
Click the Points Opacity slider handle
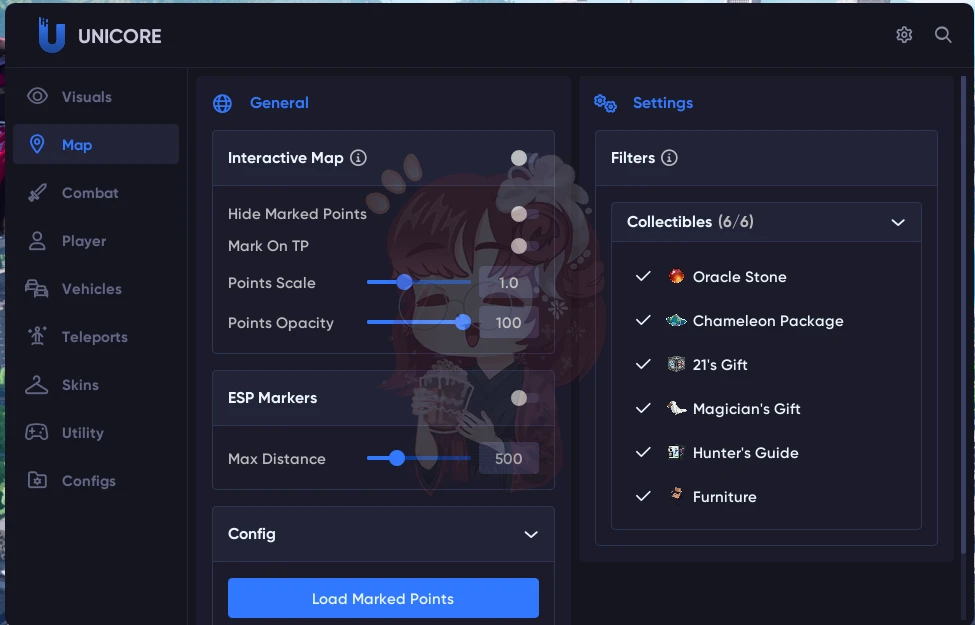463,322
